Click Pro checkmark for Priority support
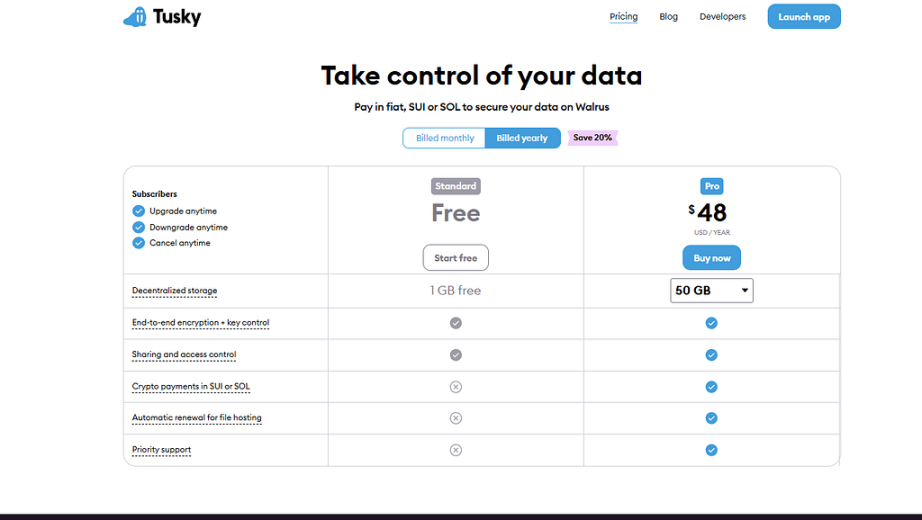922x520 pixels. pos(711,450)
